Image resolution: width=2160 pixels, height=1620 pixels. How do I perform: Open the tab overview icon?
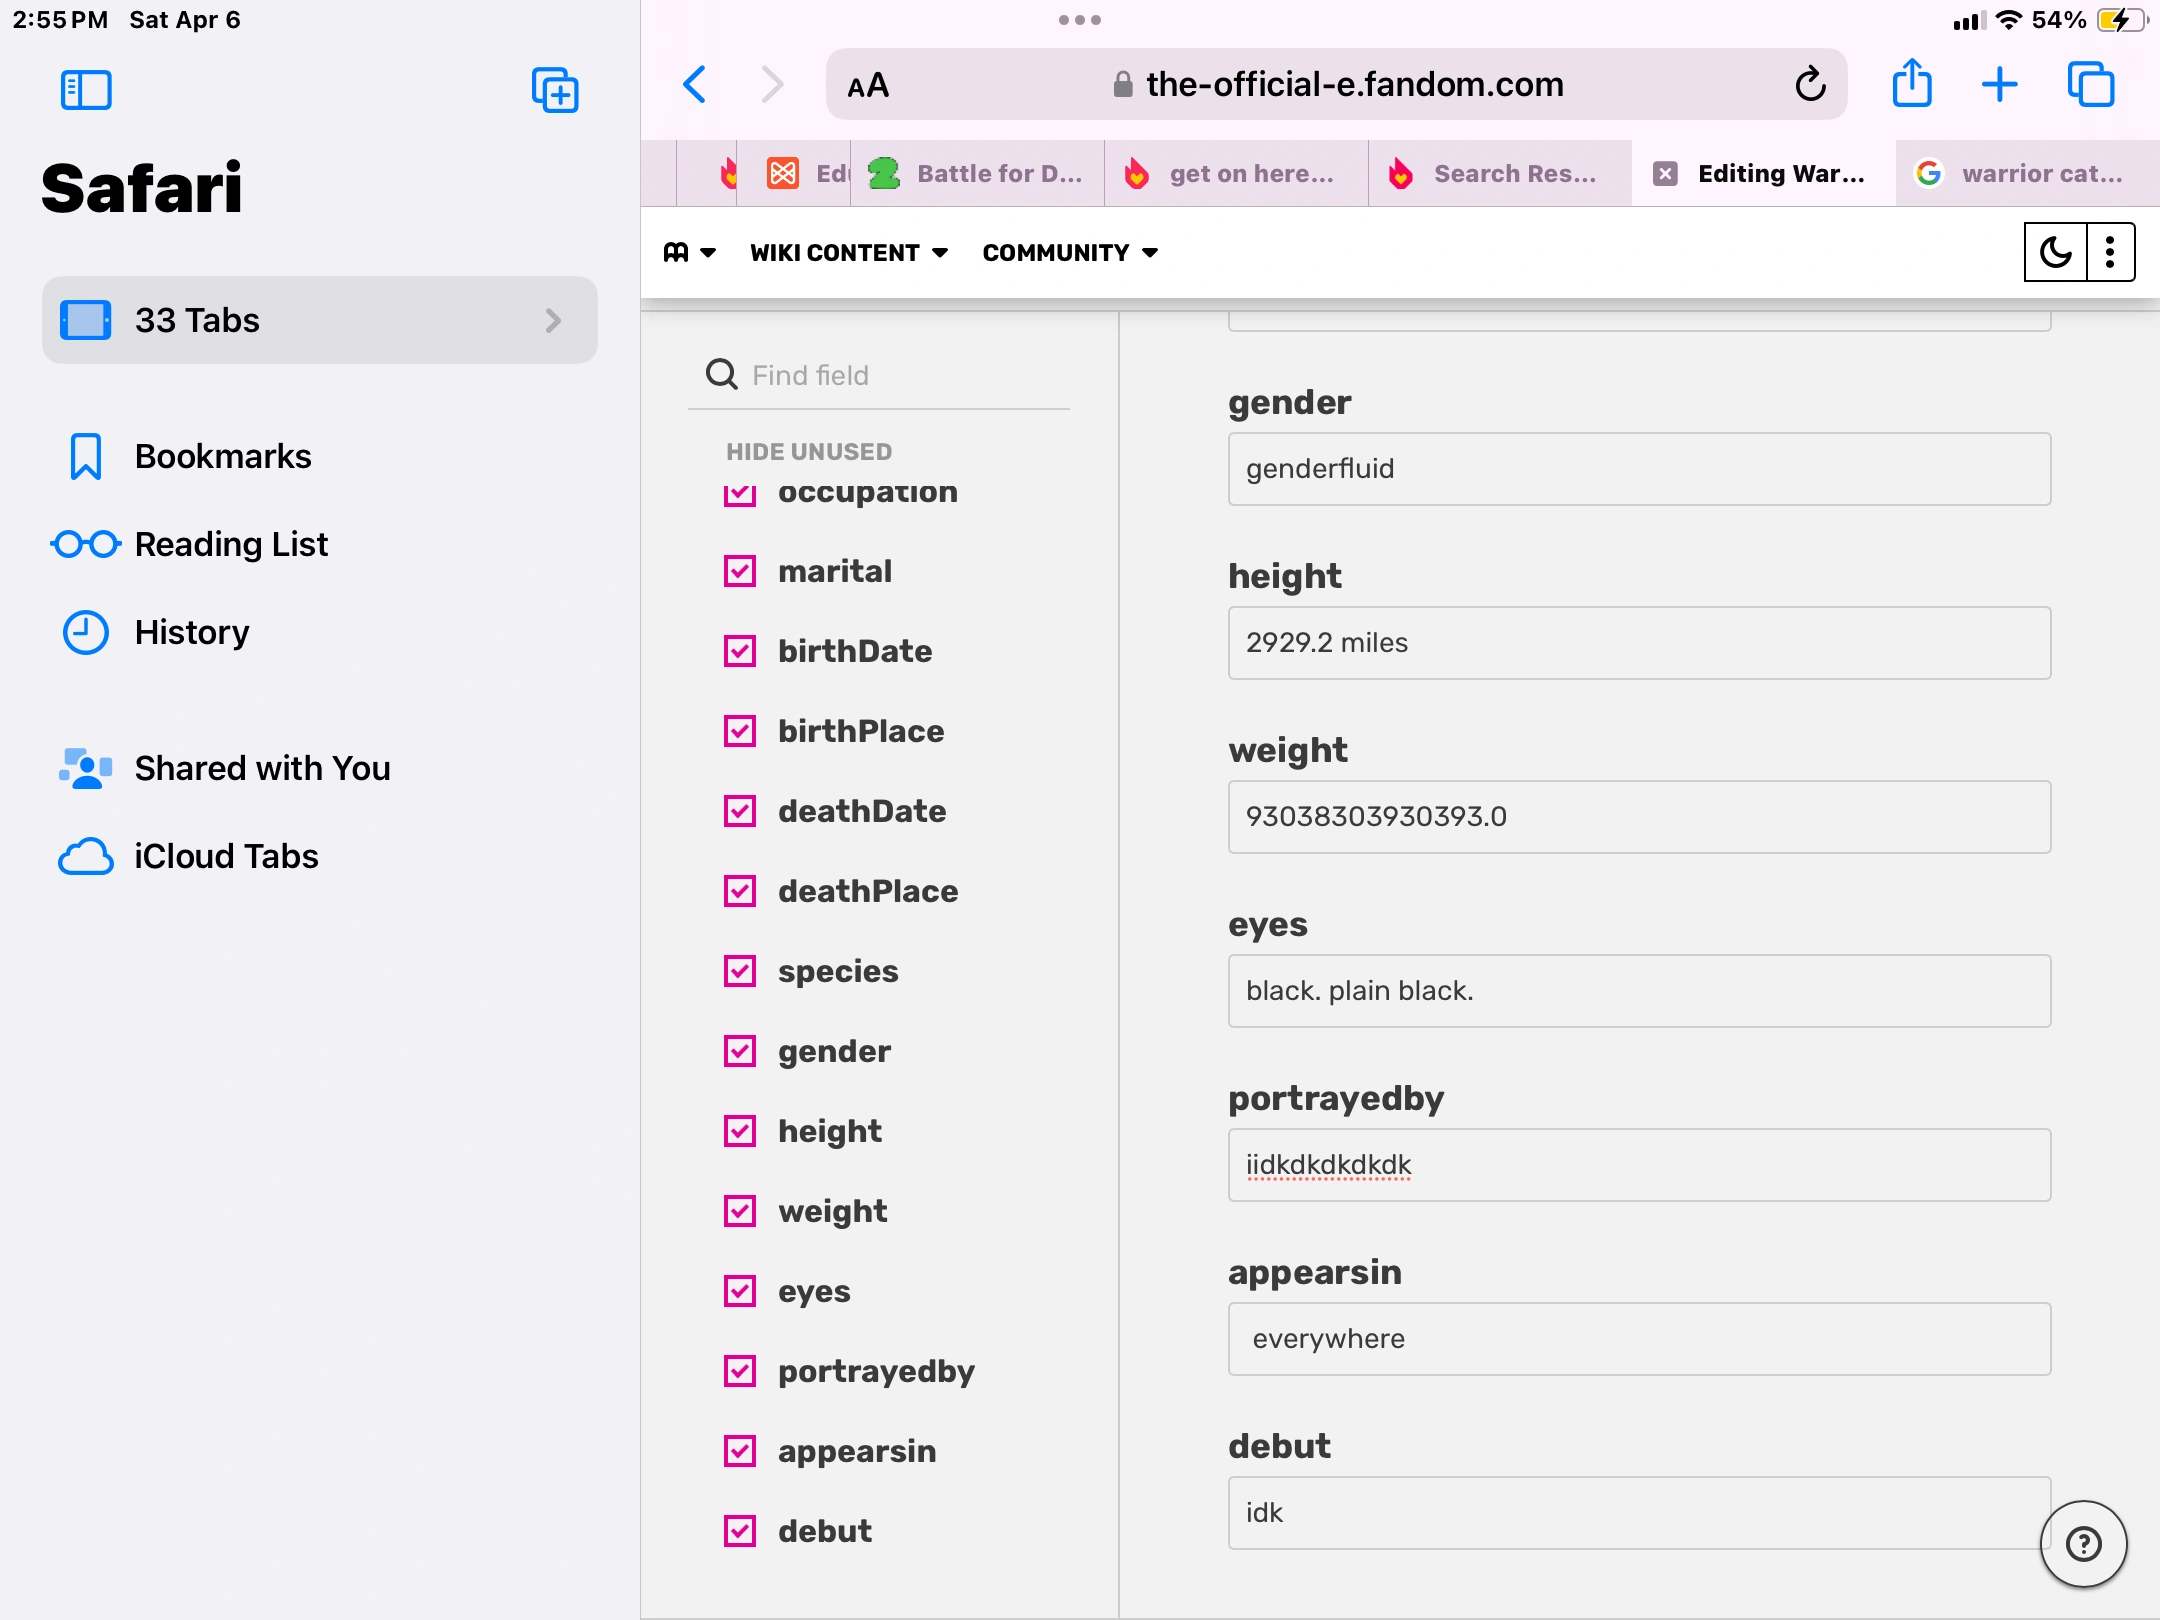(x=2090, y=85)
